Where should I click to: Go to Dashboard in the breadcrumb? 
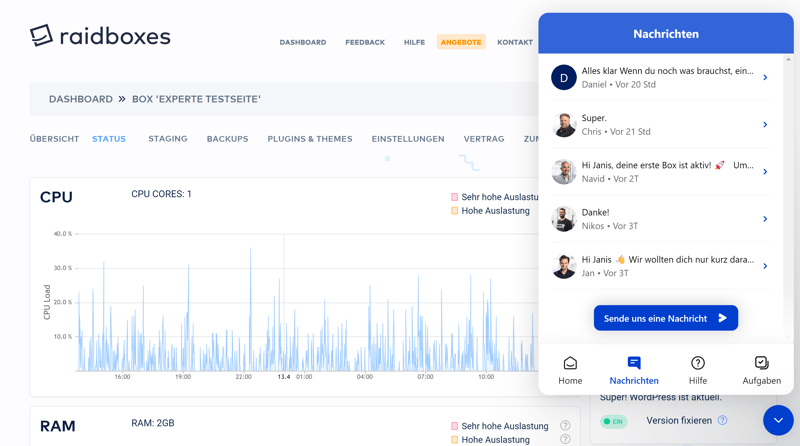pos(81,99)
